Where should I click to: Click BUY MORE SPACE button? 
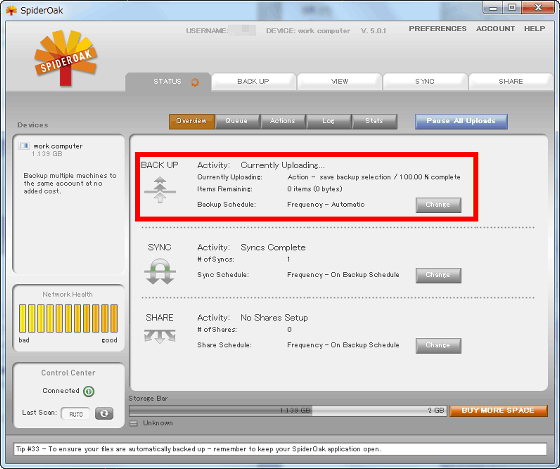tap(498, 411)
